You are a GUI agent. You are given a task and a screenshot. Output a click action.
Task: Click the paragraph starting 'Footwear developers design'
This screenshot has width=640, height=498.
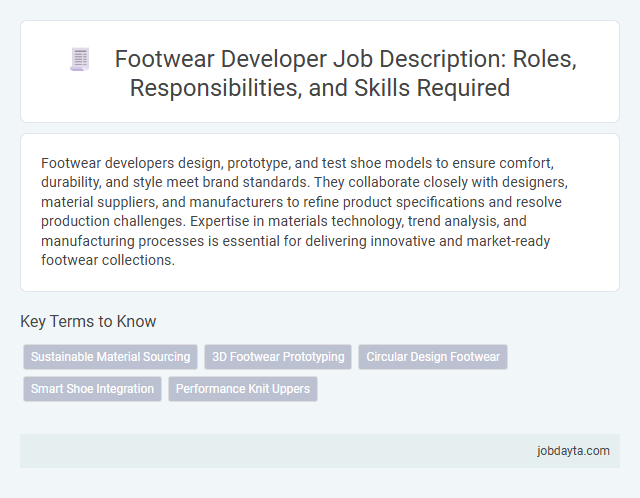point(304,211)
